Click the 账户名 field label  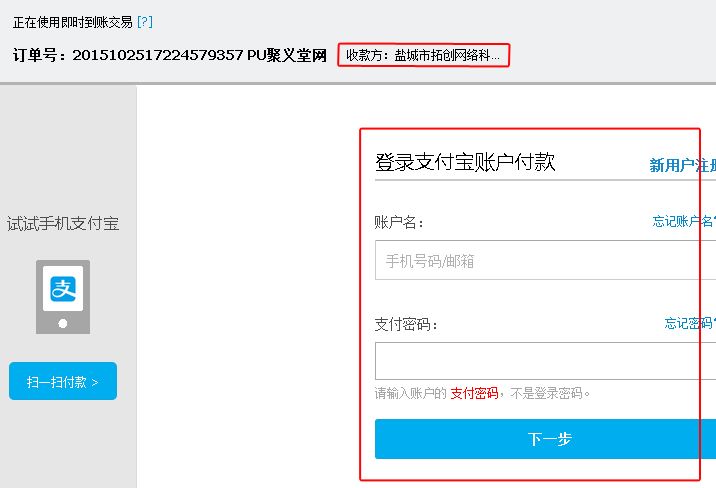coord(399,222)
